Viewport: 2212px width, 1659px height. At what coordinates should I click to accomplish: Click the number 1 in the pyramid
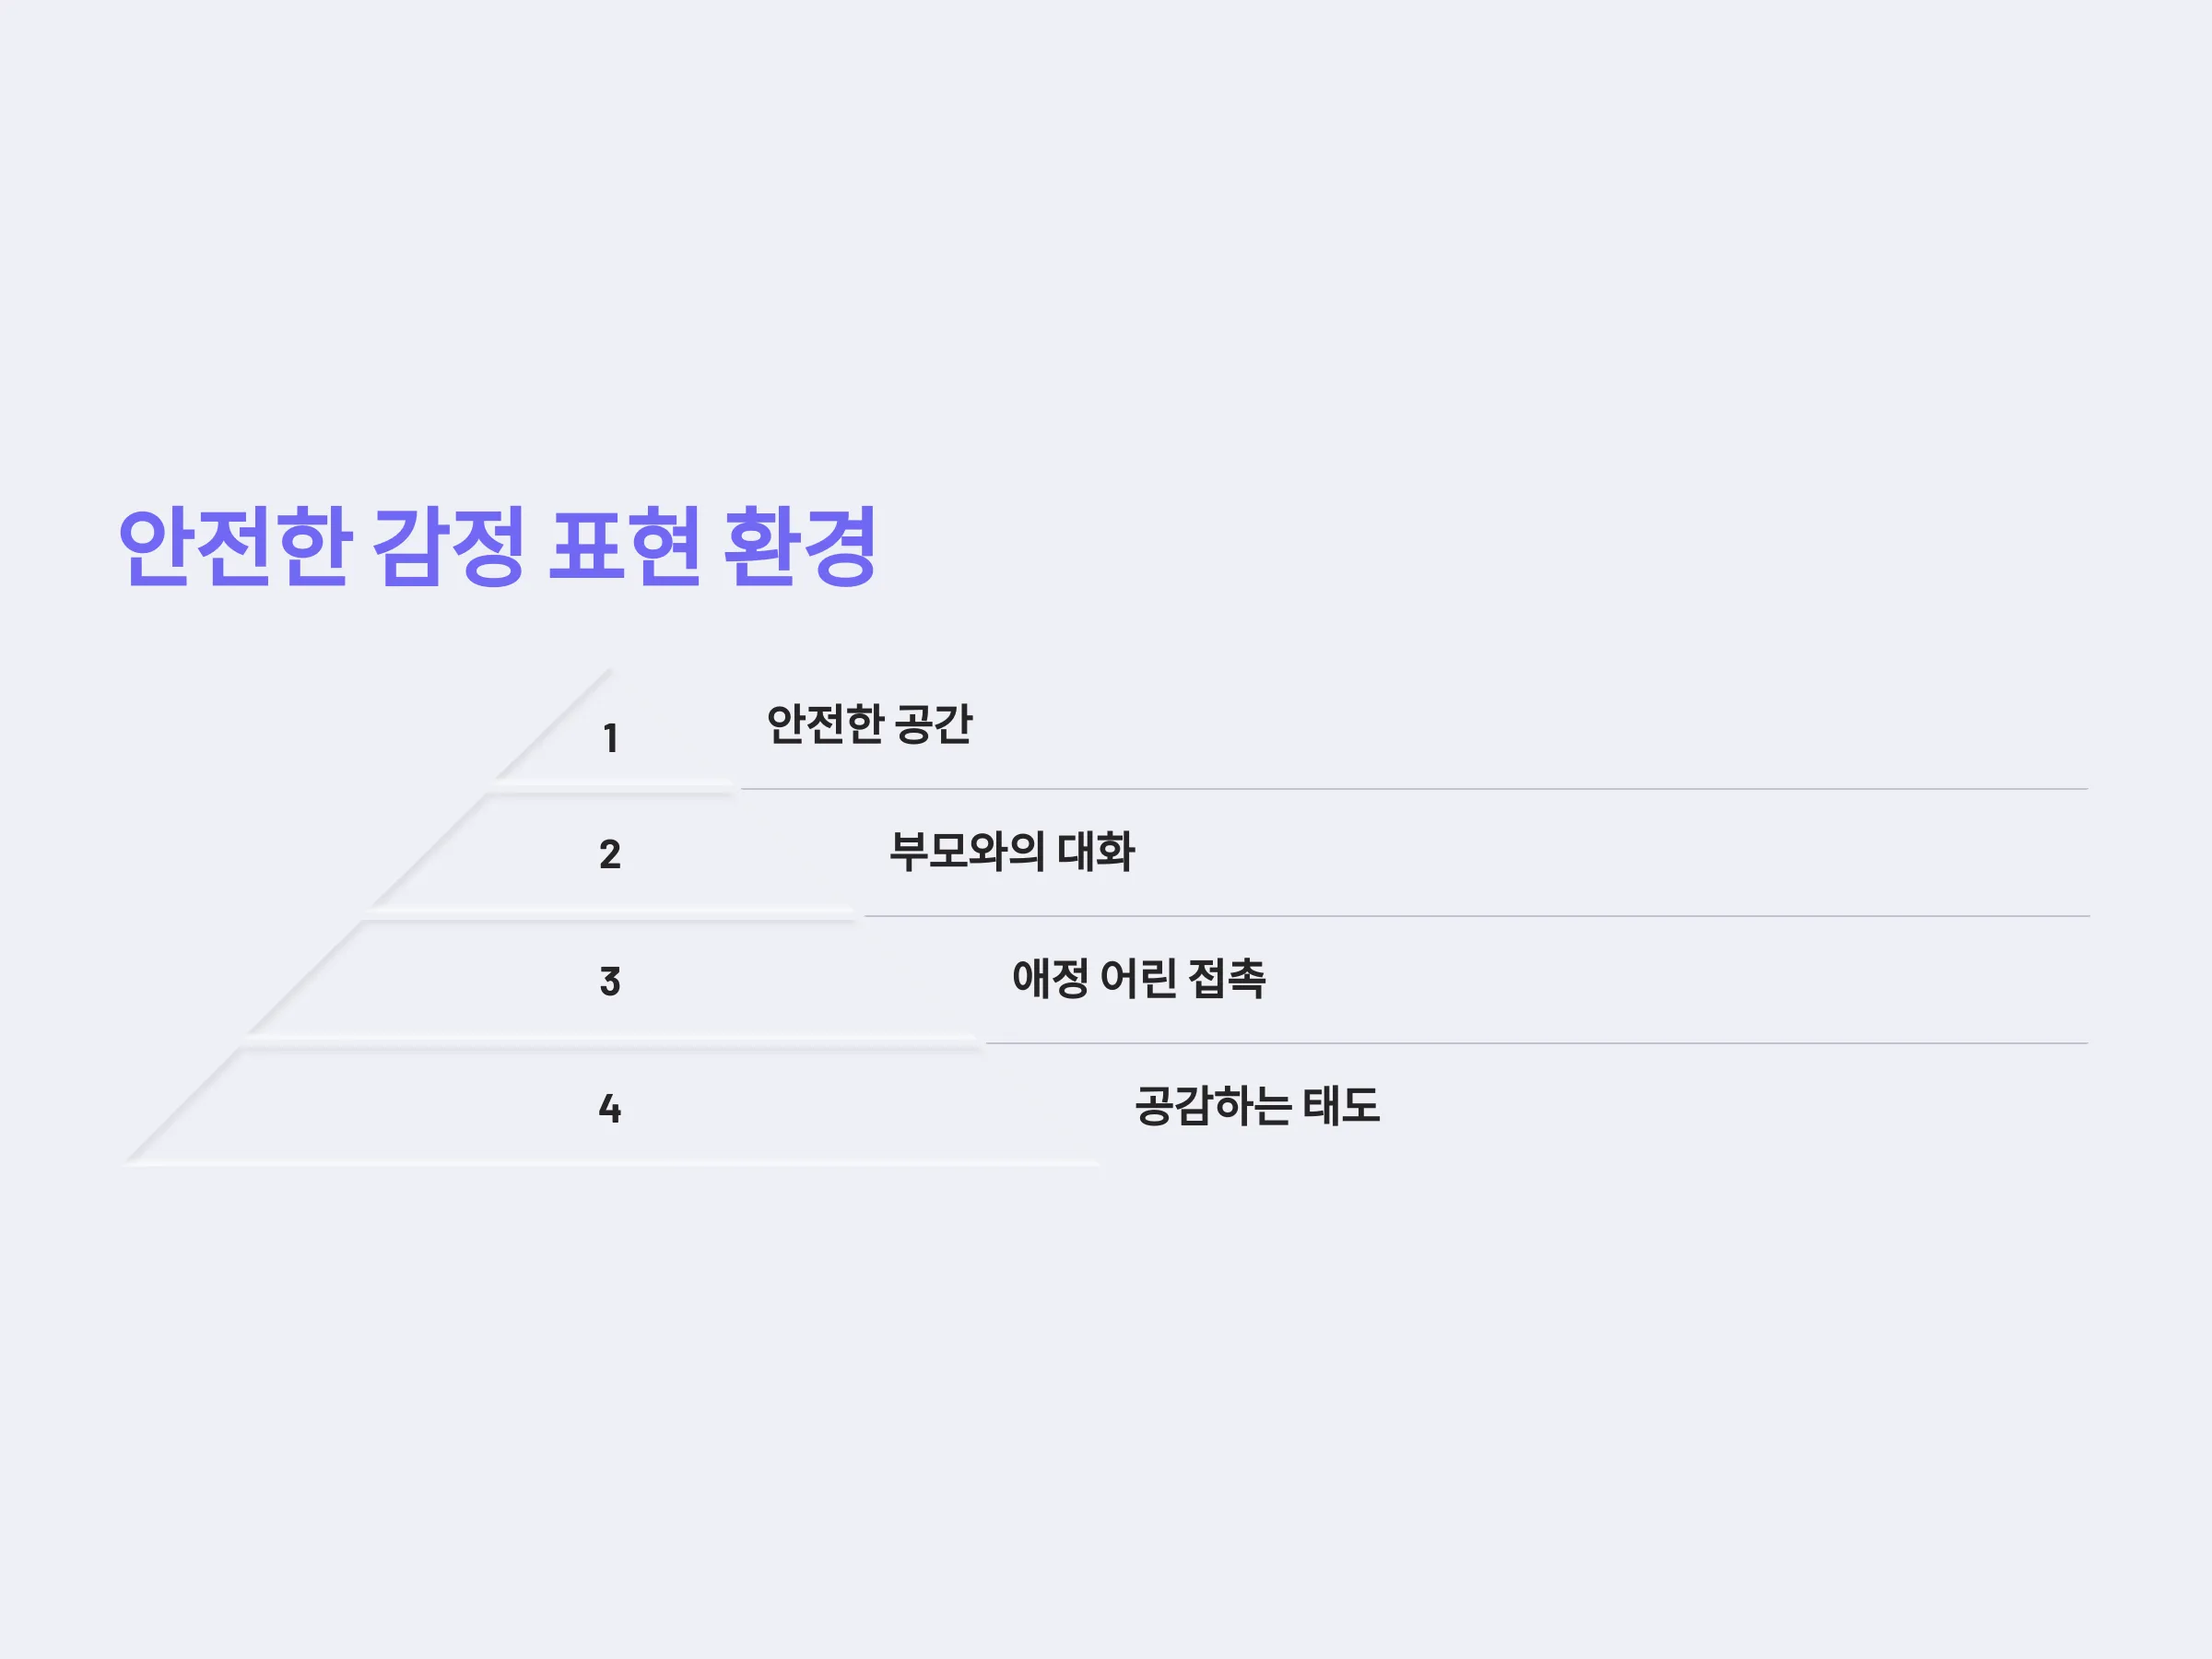click(610, 739)
